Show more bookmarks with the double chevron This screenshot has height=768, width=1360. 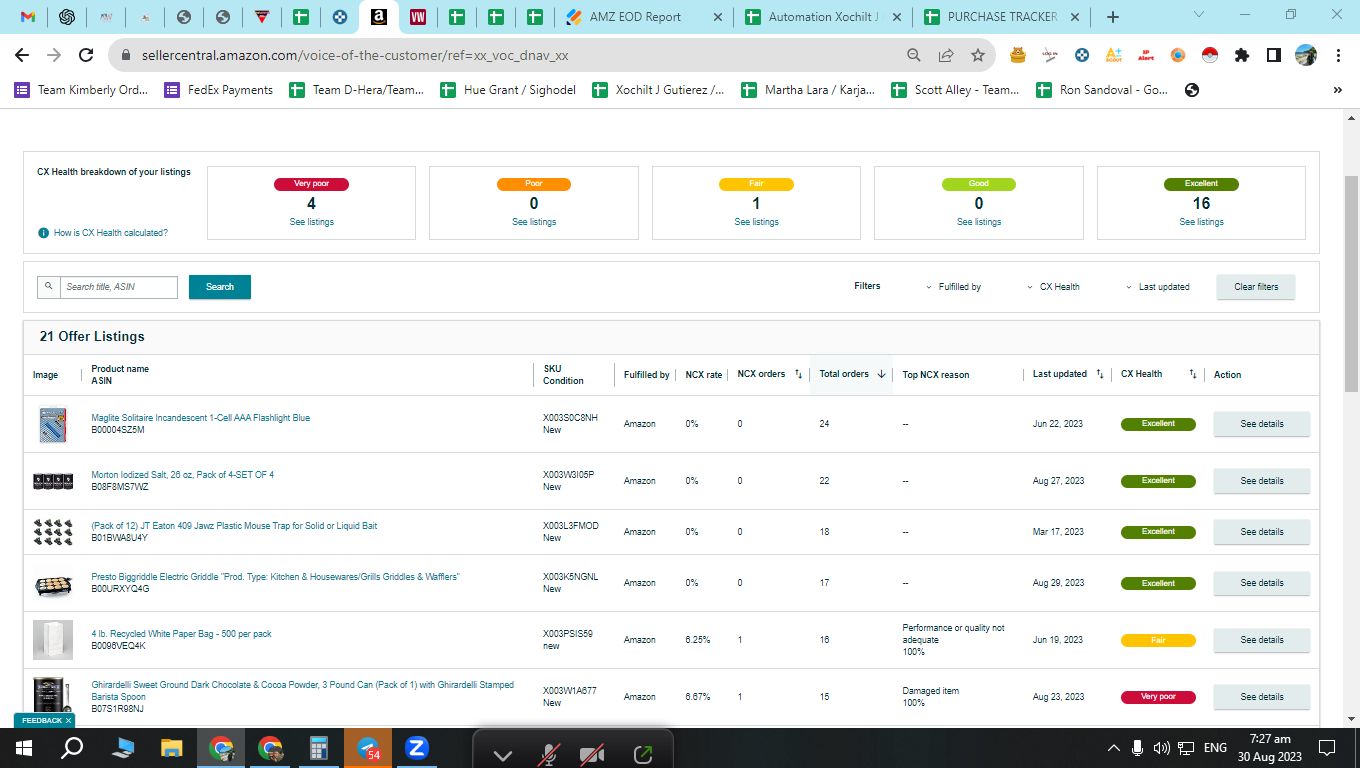(x=1338, y=90)
